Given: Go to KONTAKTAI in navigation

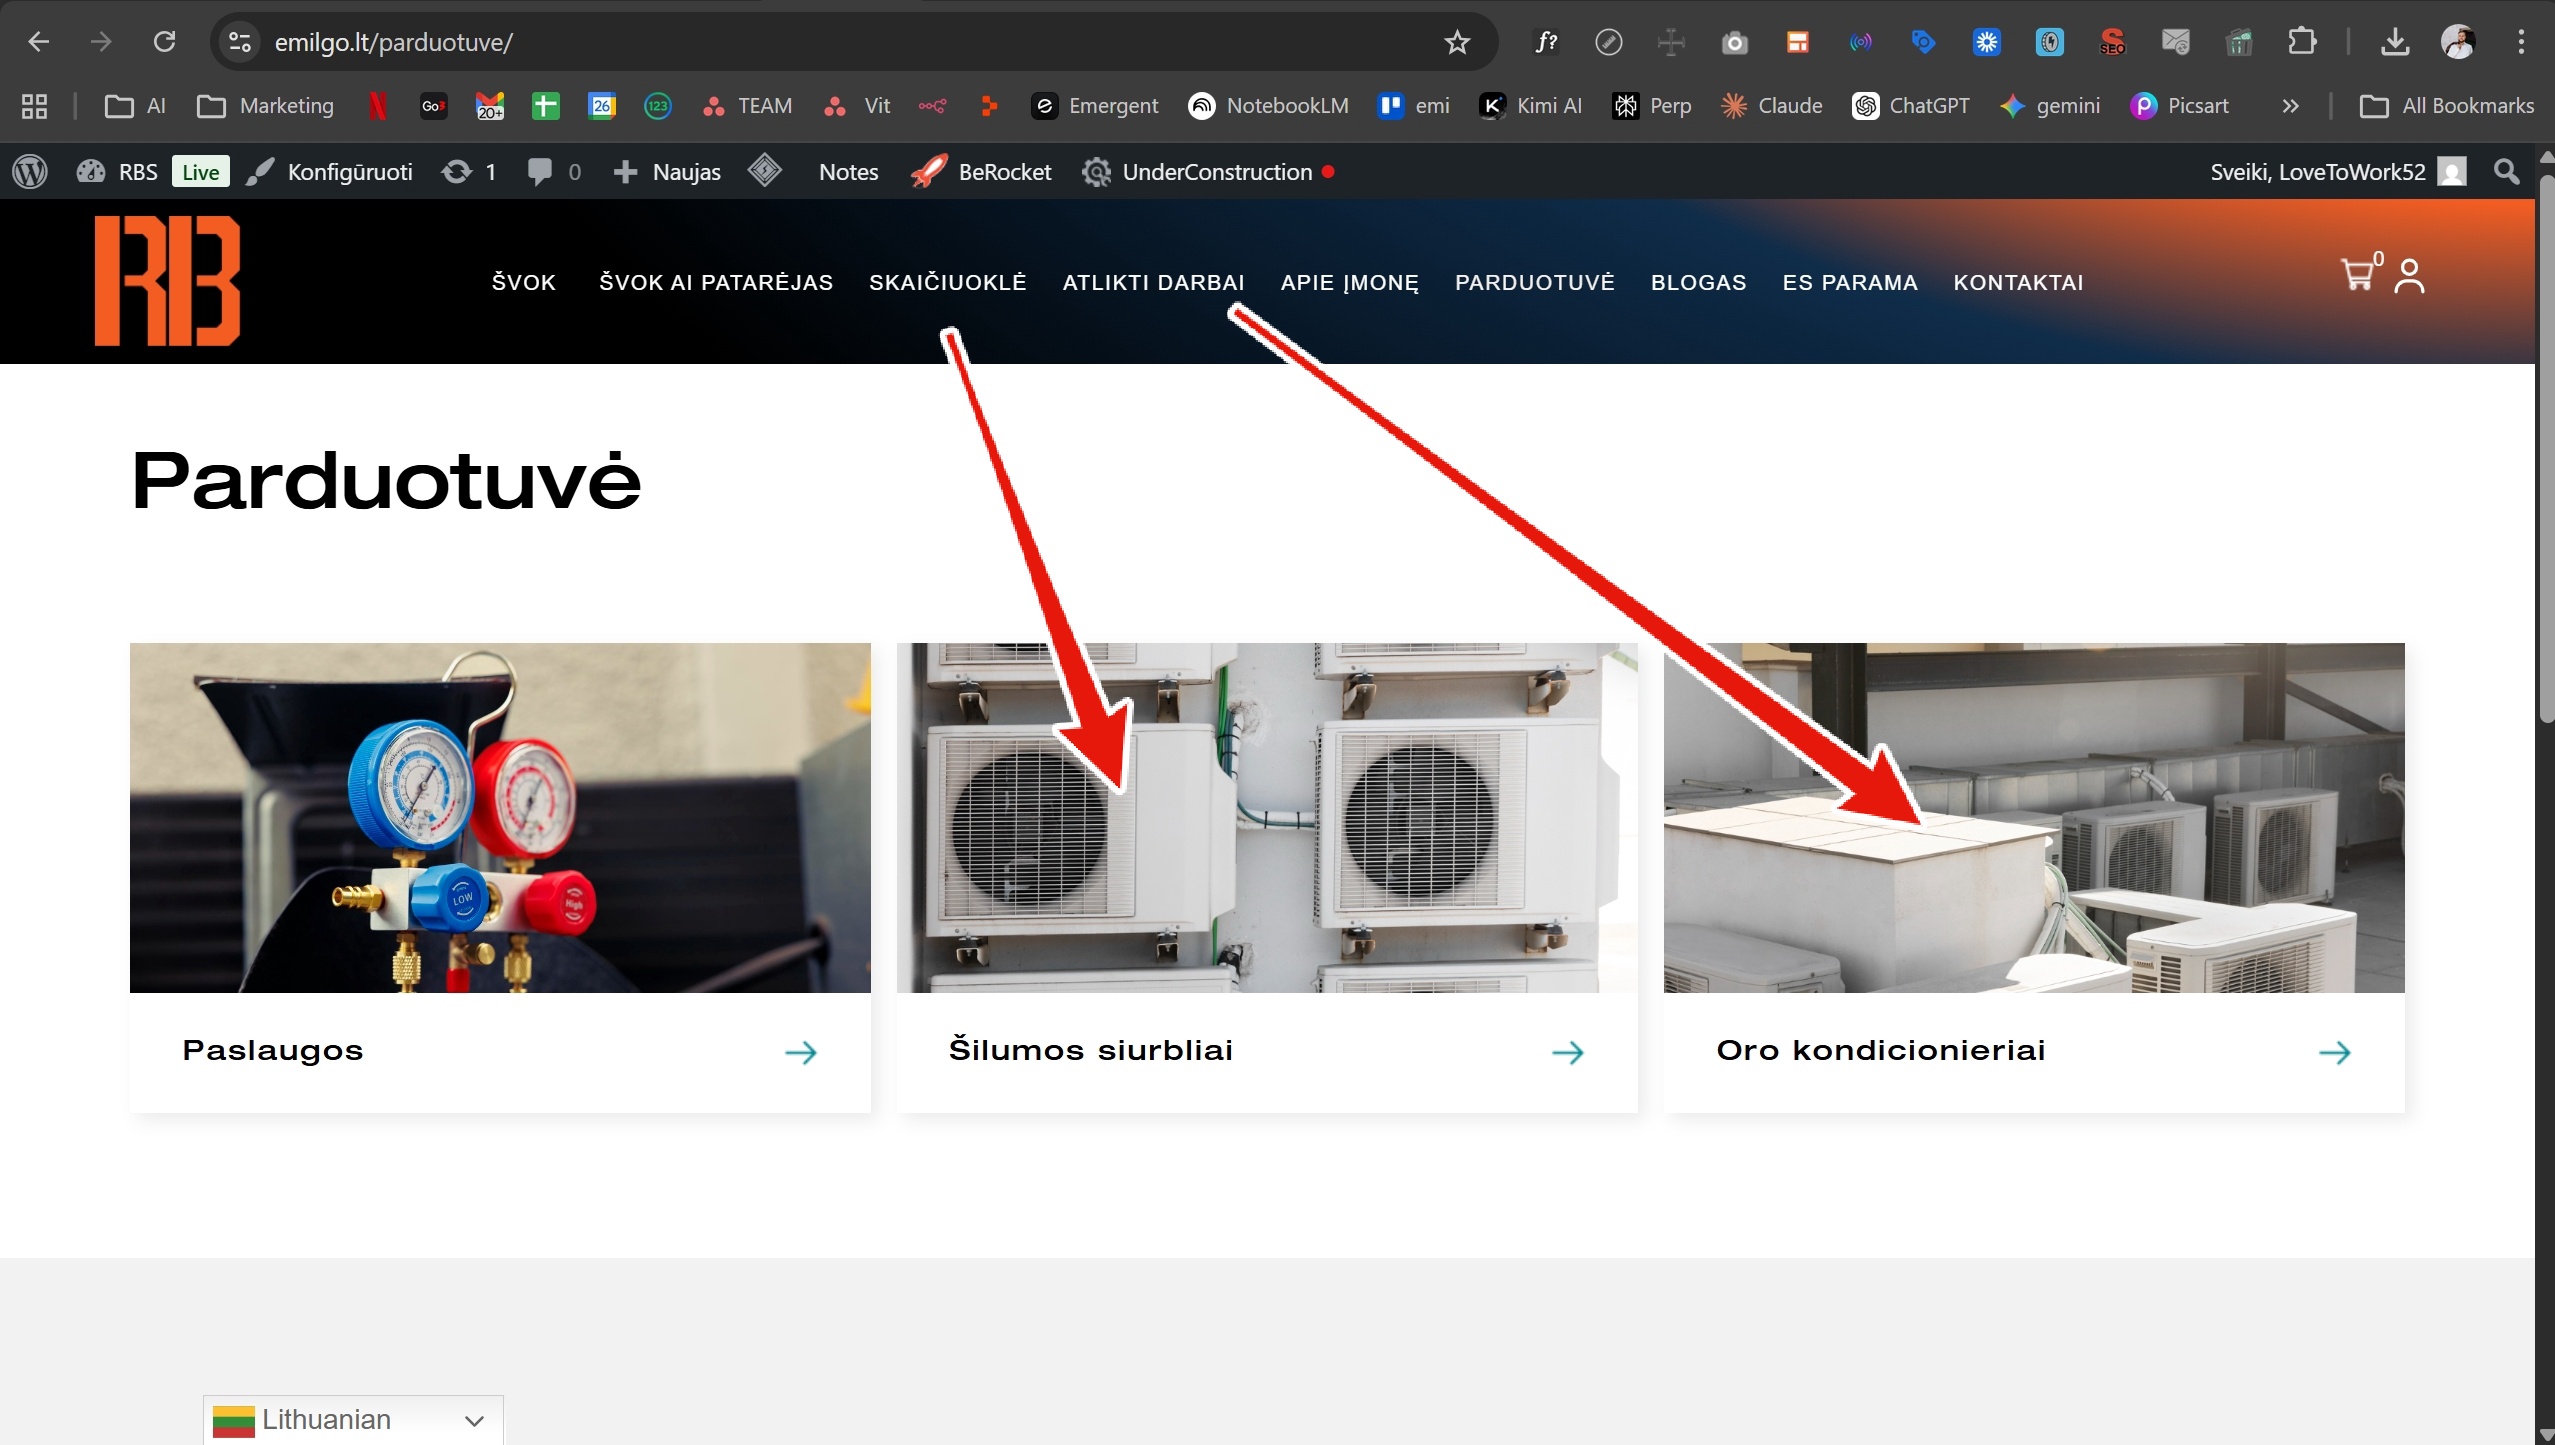Looking at the screenshot, I should pyautogui.click(x=2018, y=282).
